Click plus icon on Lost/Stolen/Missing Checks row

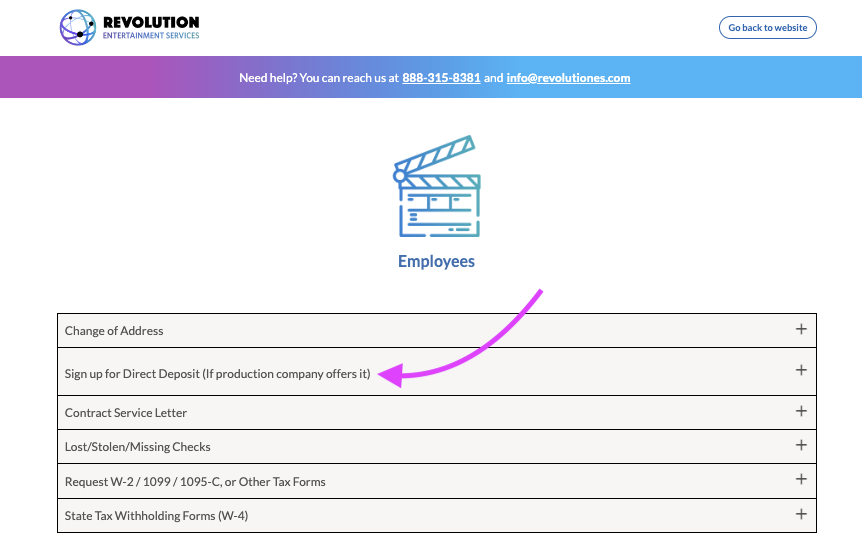click(801, 445)
